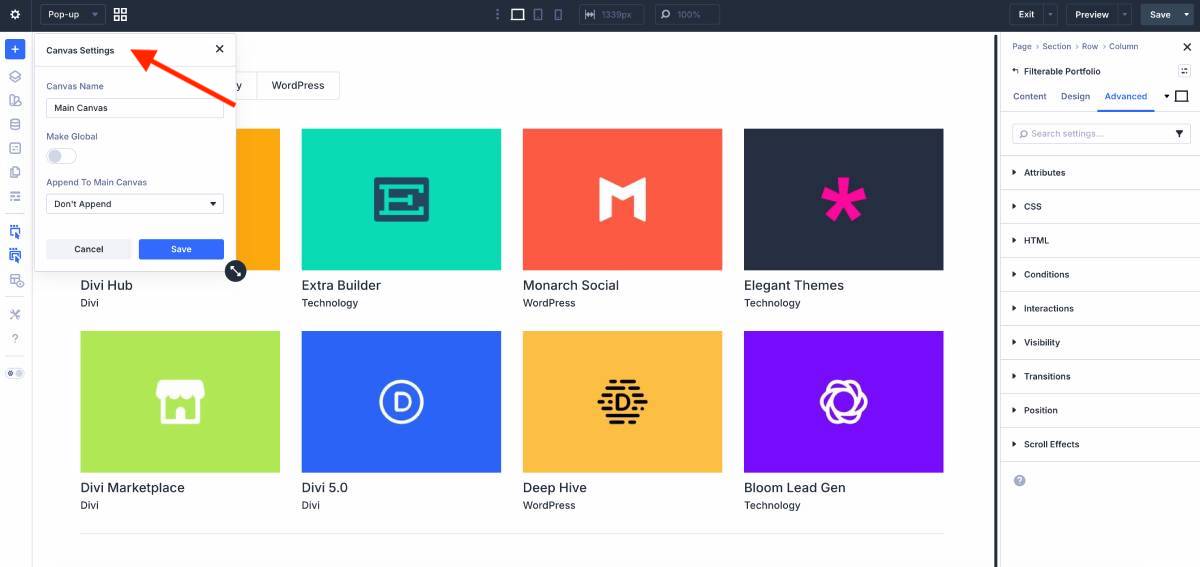Viewport: 1200px width, 567px height.
Task: Click the Monarch Social portfolio thumbnail
Action: click(x=622, y=199)
